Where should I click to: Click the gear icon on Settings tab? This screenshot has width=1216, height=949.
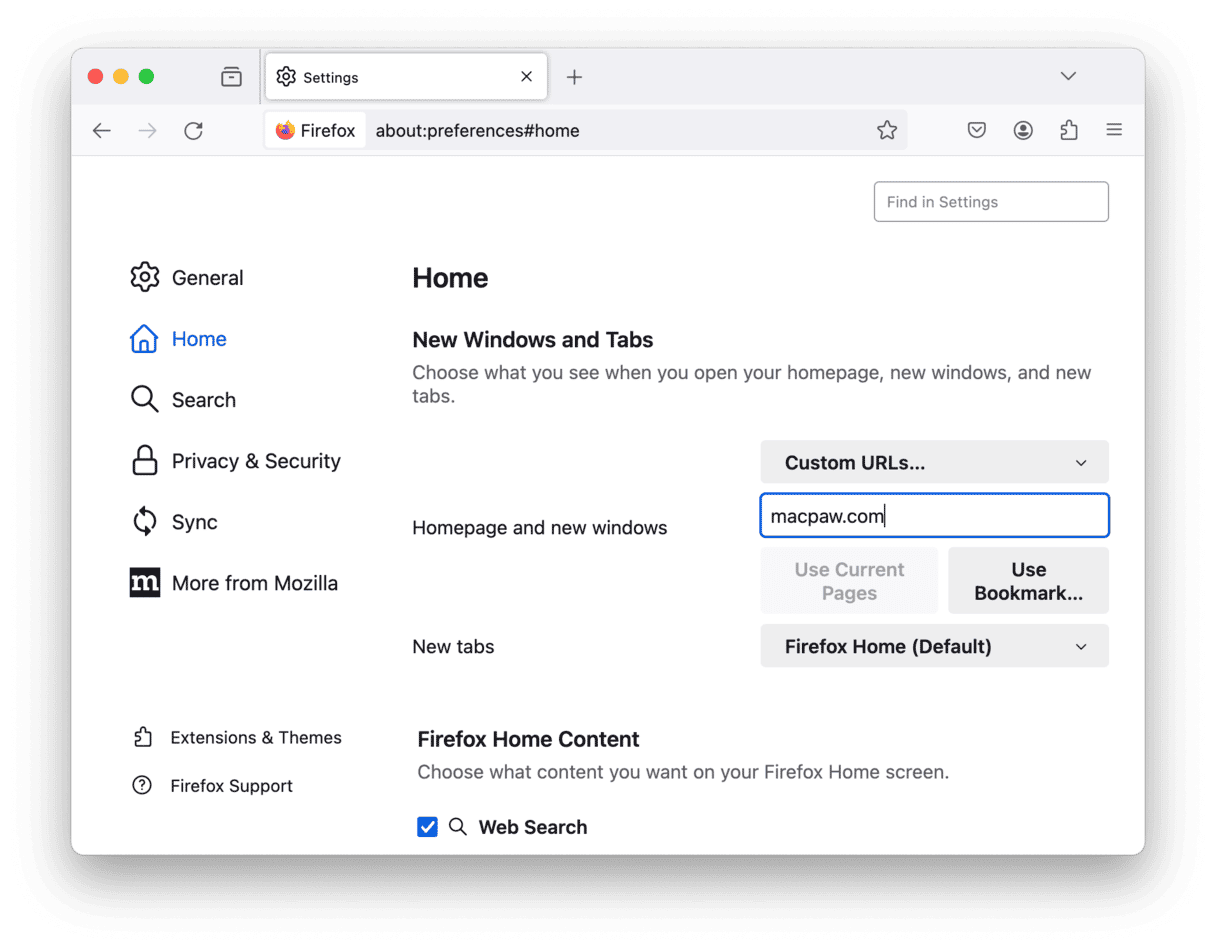pos(286,77)
